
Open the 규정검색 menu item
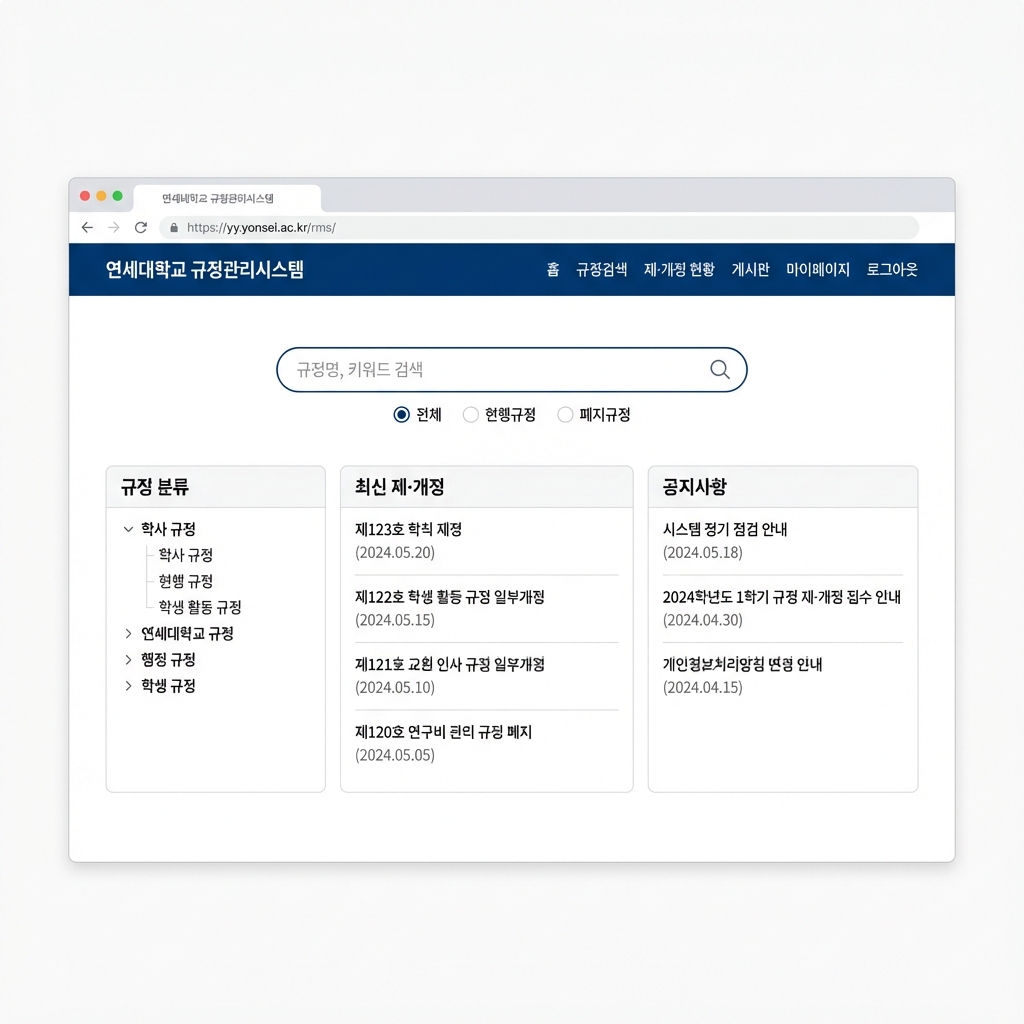[602, 270]
